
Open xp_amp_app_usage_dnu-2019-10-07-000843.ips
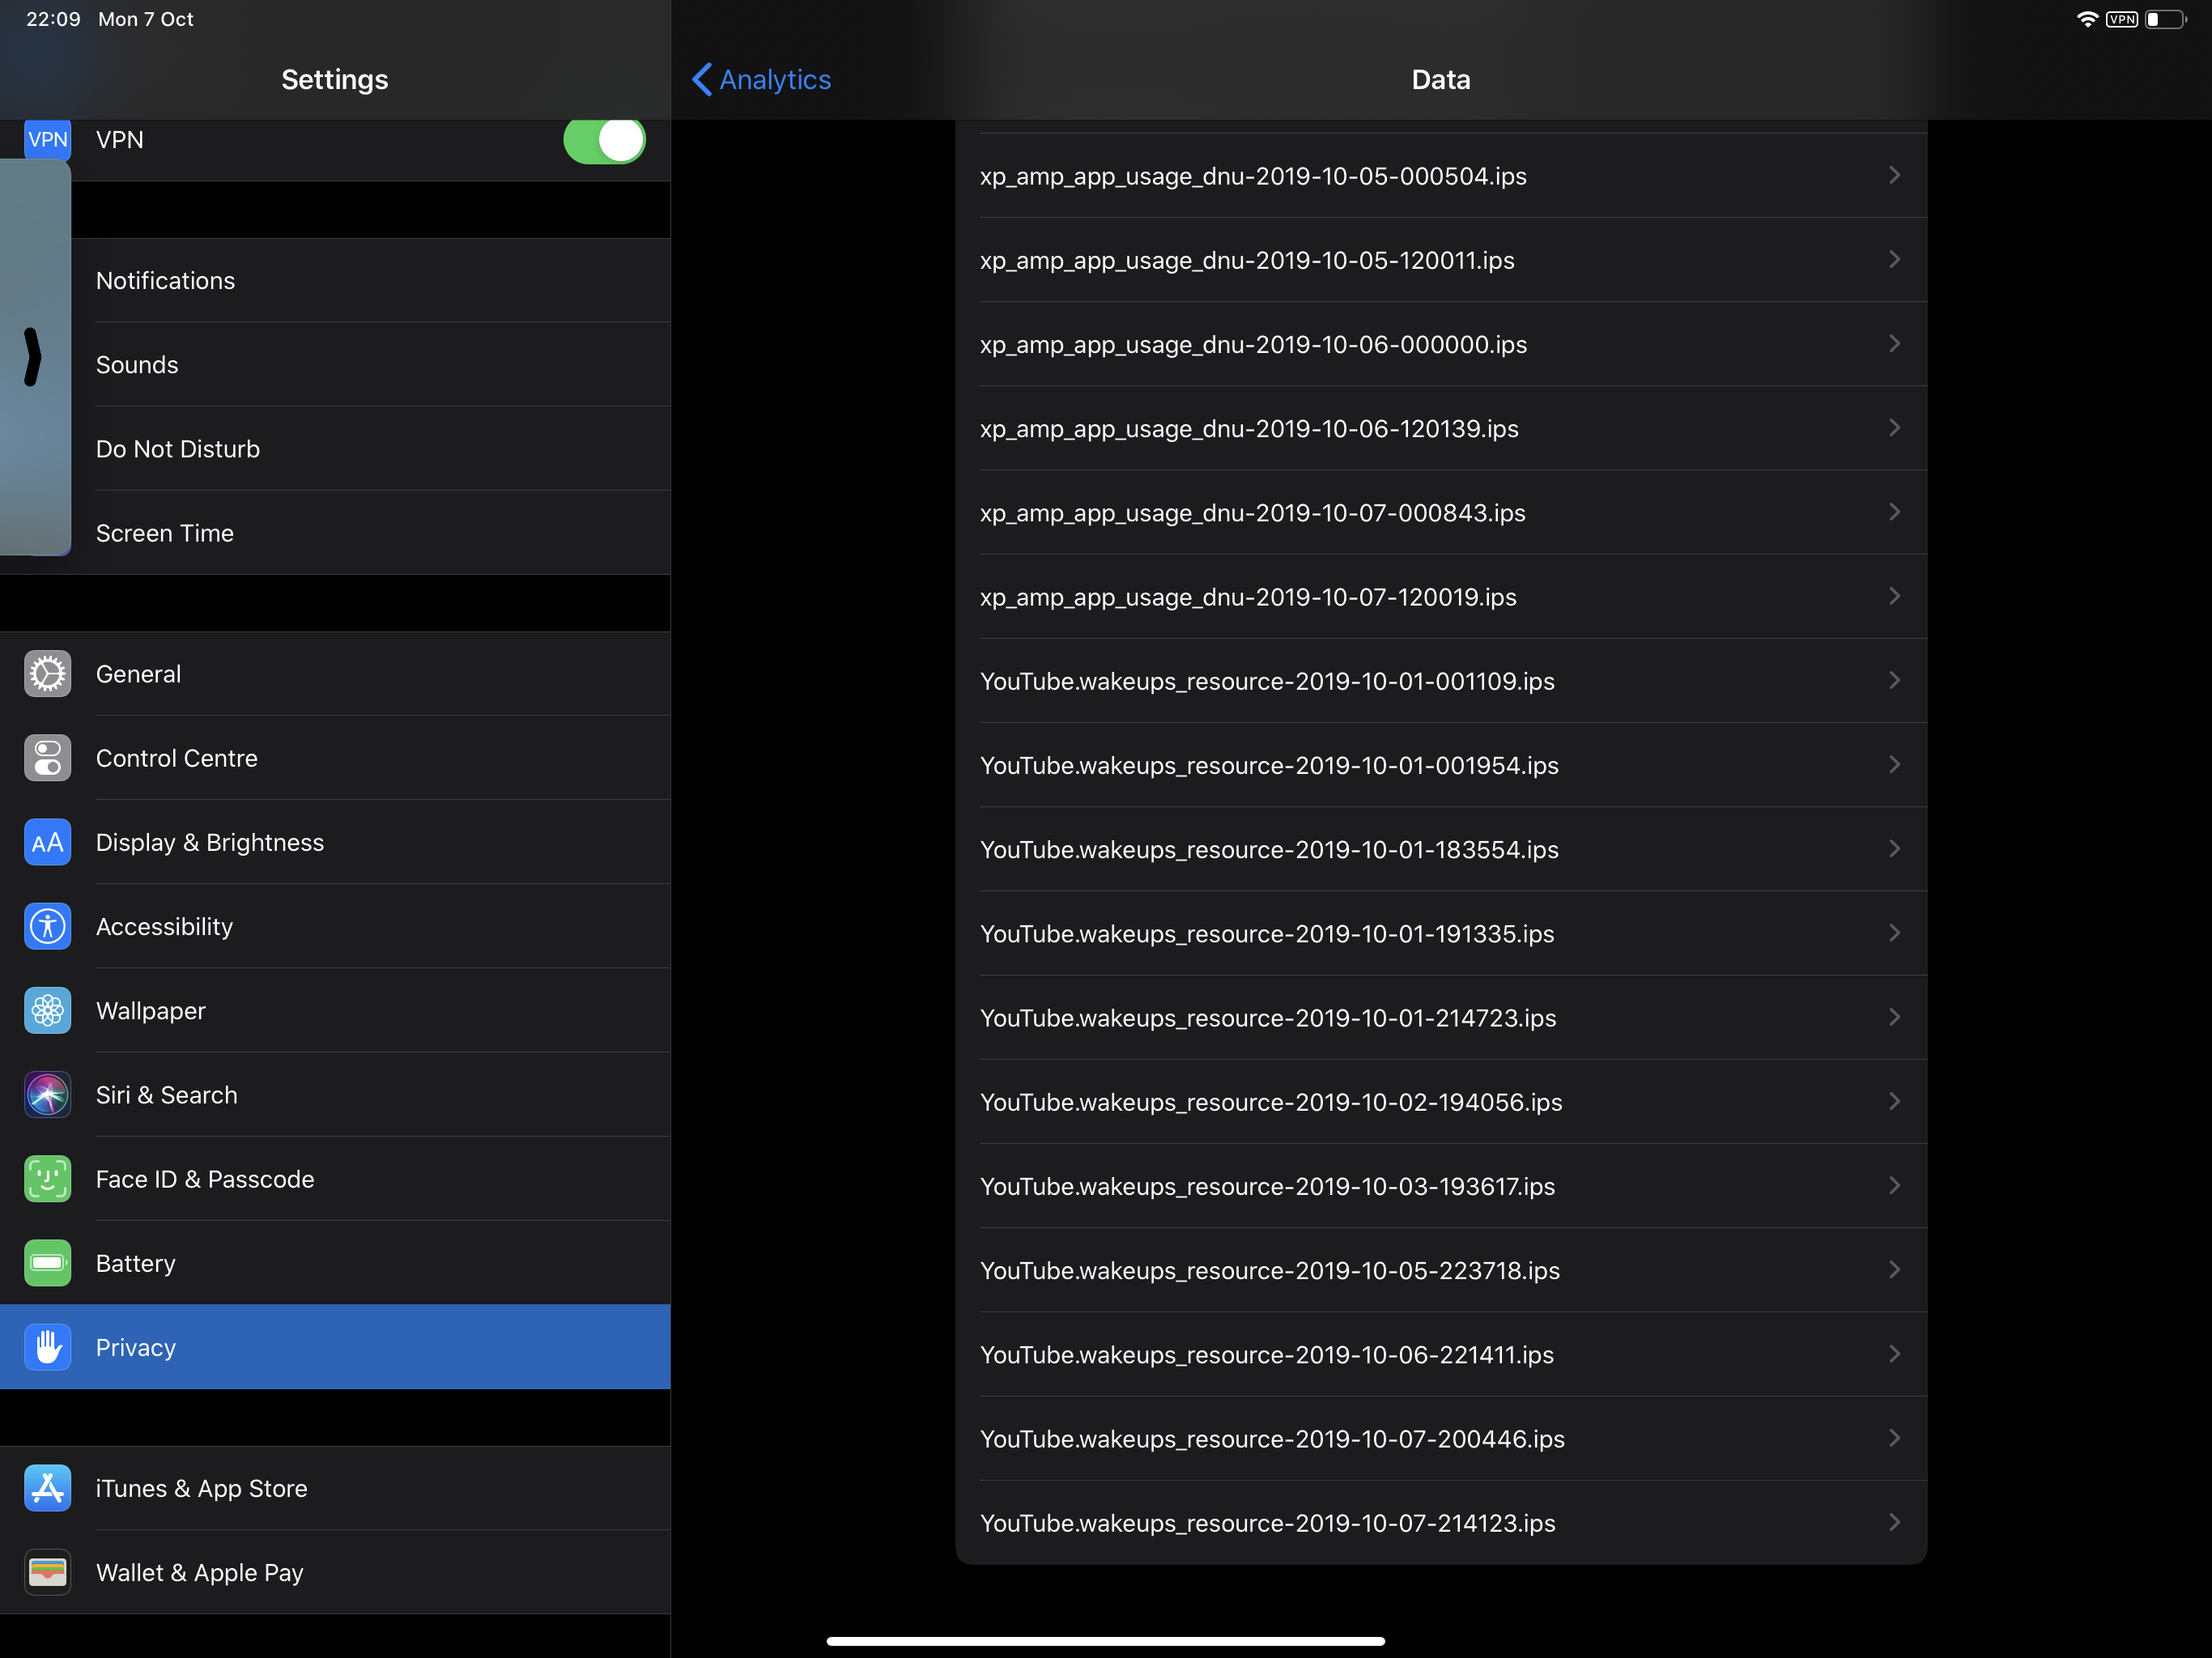click(1441, 512)
